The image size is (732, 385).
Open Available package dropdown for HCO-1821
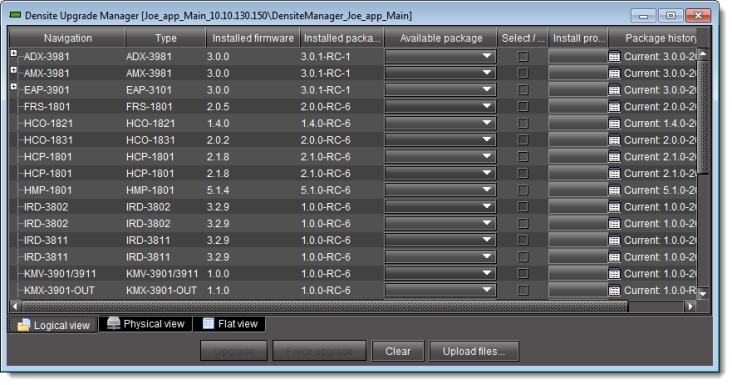click(x=440, y=124)
